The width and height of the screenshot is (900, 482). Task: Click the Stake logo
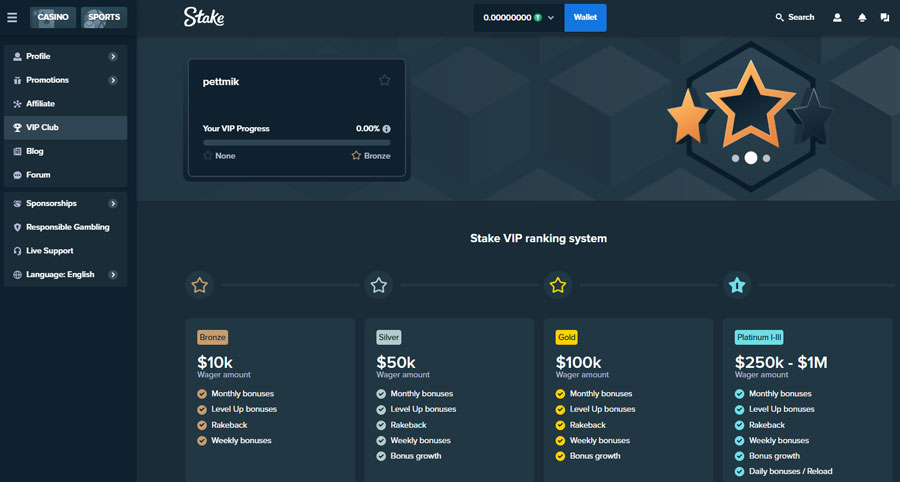click(204, 17)
